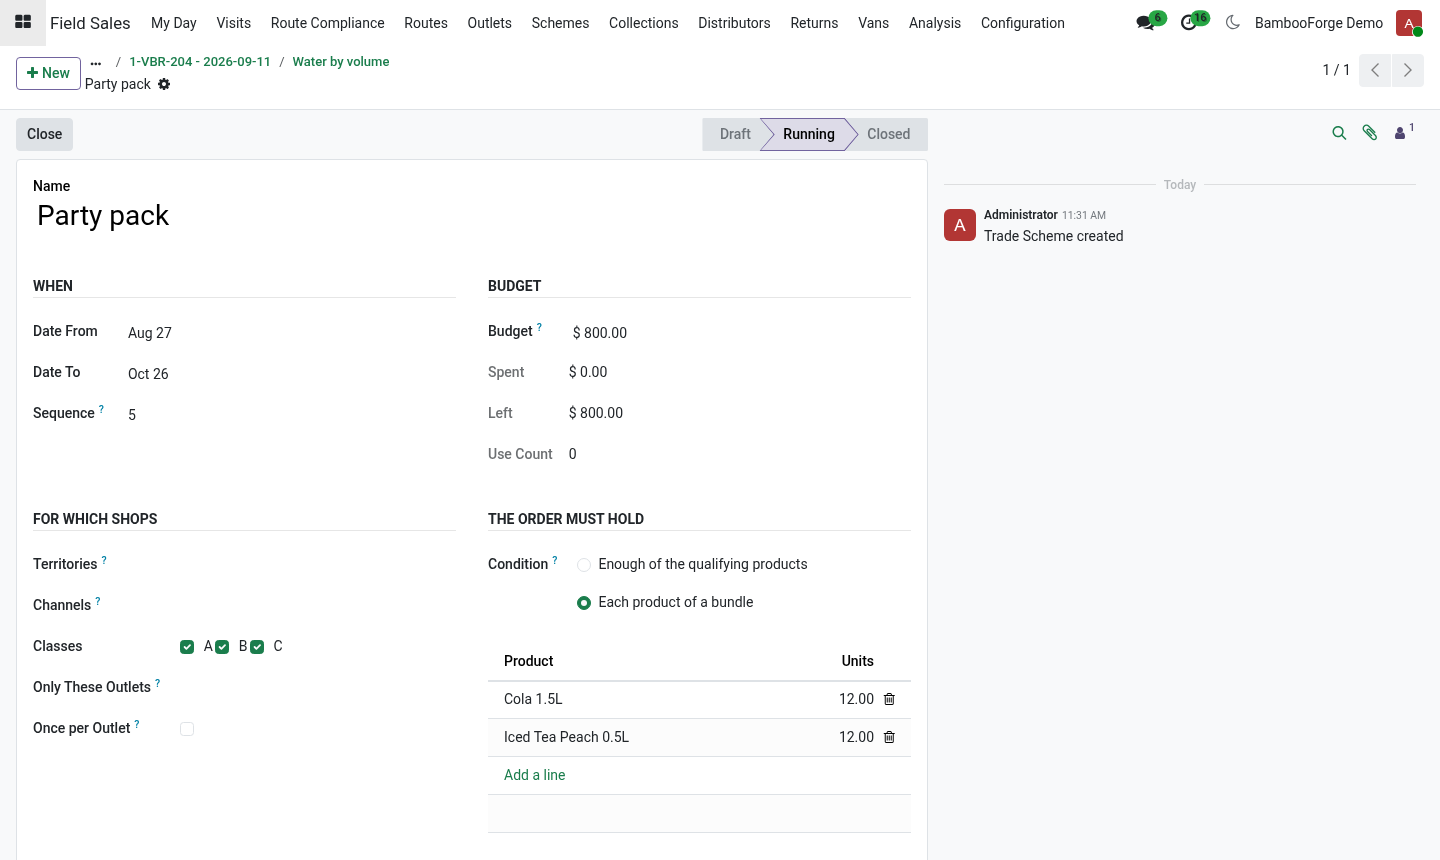Edit the Party pack name field
The height and width of the screenshot is (860, 1440).
(x=472, y=216)
